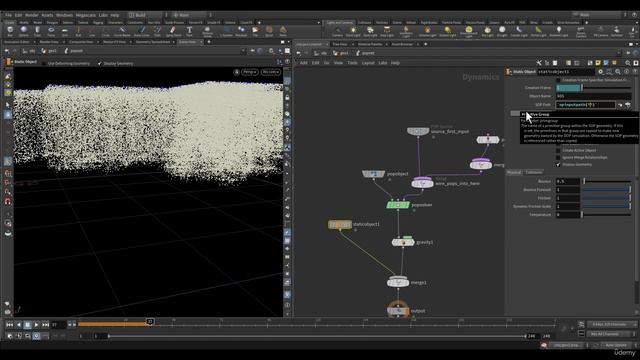Select the Area Light shelf tool
This screenshot has width=640, height=360.
[387, 32]
